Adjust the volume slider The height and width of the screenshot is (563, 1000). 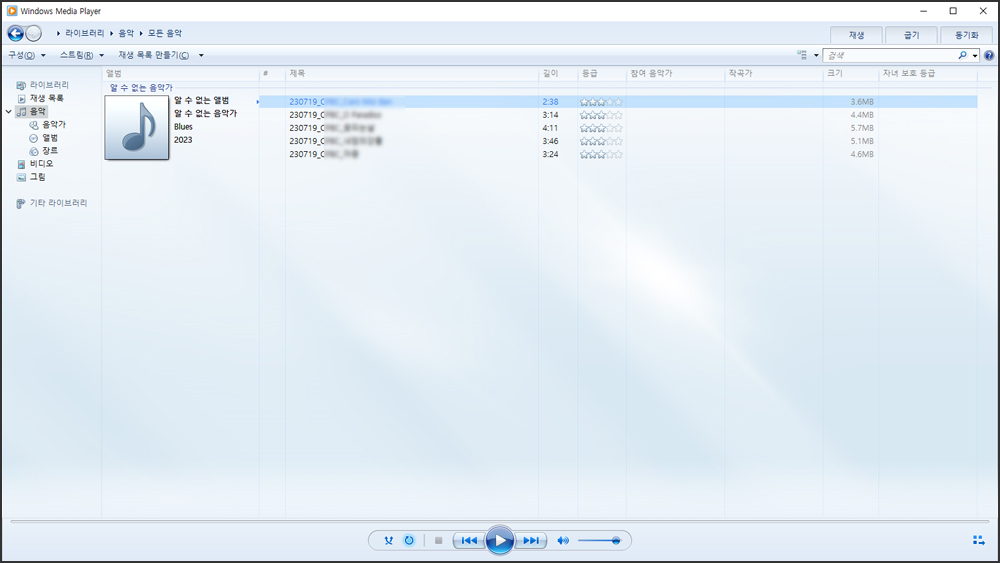coord(599,541)
